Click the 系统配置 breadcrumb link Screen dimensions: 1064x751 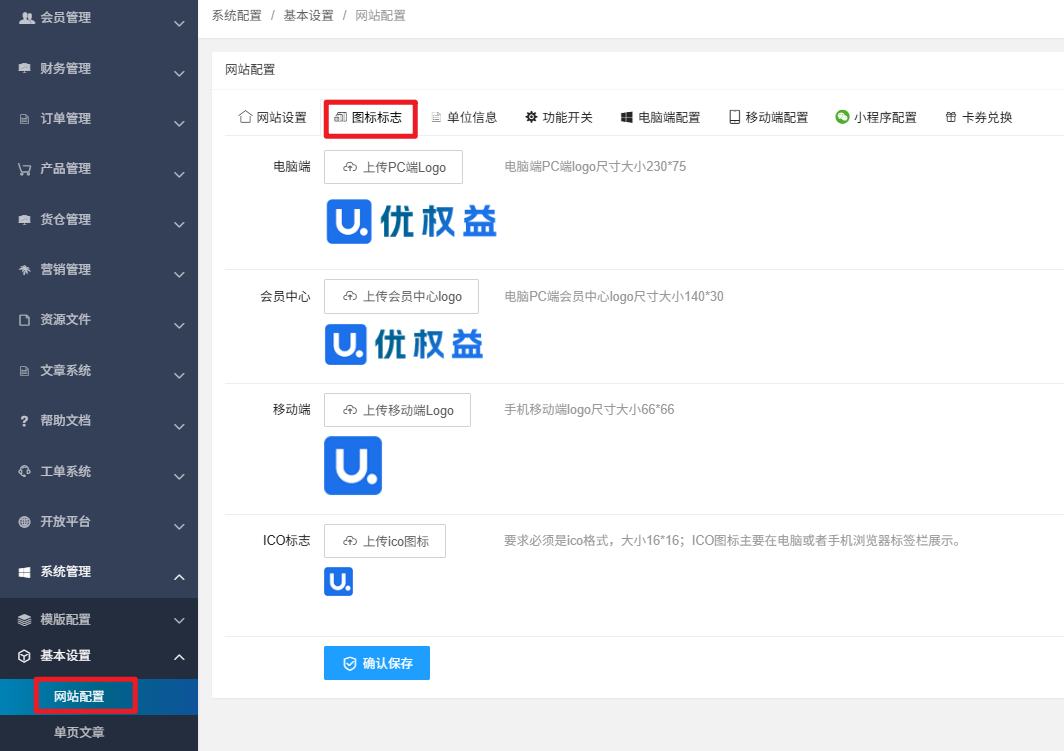[x=236, y=16]
